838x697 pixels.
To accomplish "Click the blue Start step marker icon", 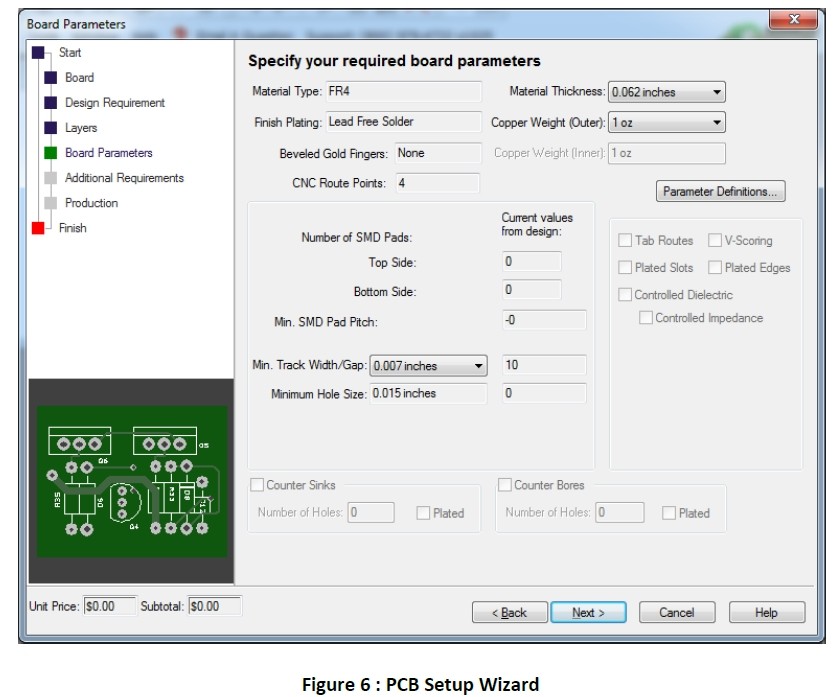I will tap(39, 52).
